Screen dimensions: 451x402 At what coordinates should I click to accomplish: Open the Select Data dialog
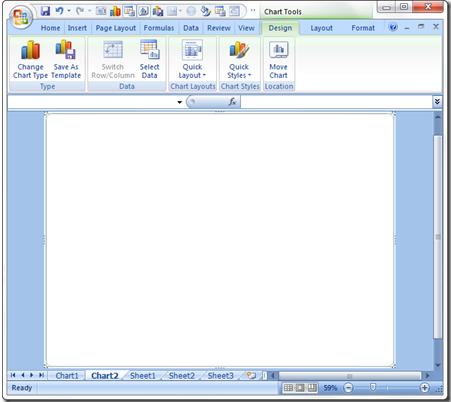point(150,59)
